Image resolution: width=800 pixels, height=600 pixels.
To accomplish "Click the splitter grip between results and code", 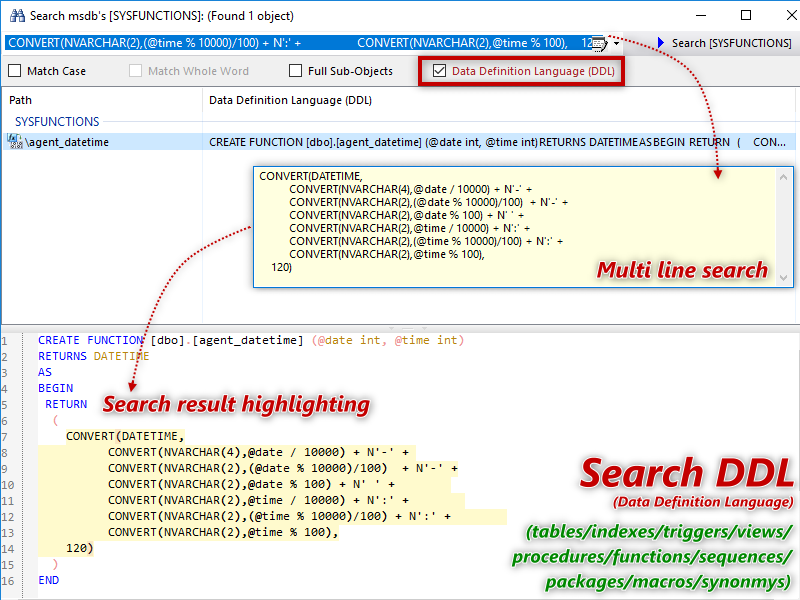I will point(408,328).
